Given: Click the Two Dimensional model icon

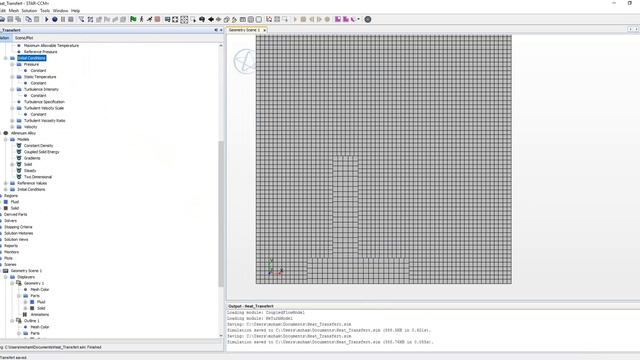Looking at the screenshot, I should pyautogui.click(x=19, y=177).
